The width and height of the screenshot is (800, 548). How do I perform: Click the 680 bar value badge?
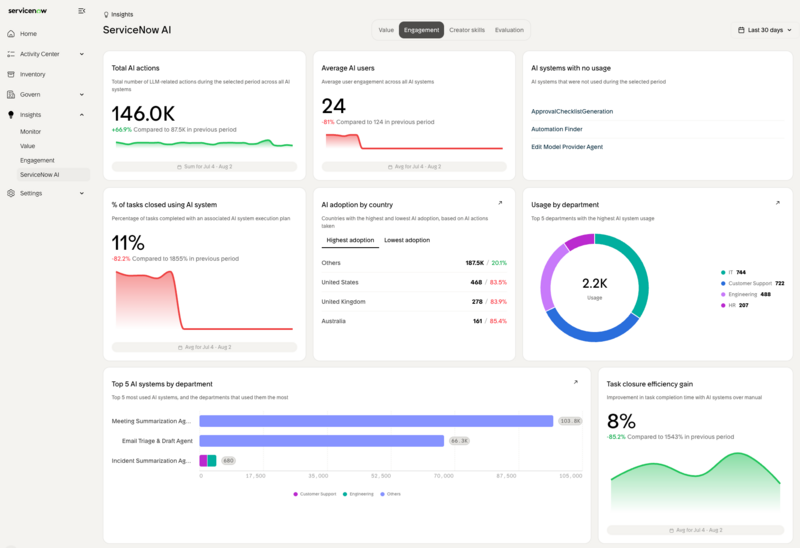(228, 461)
